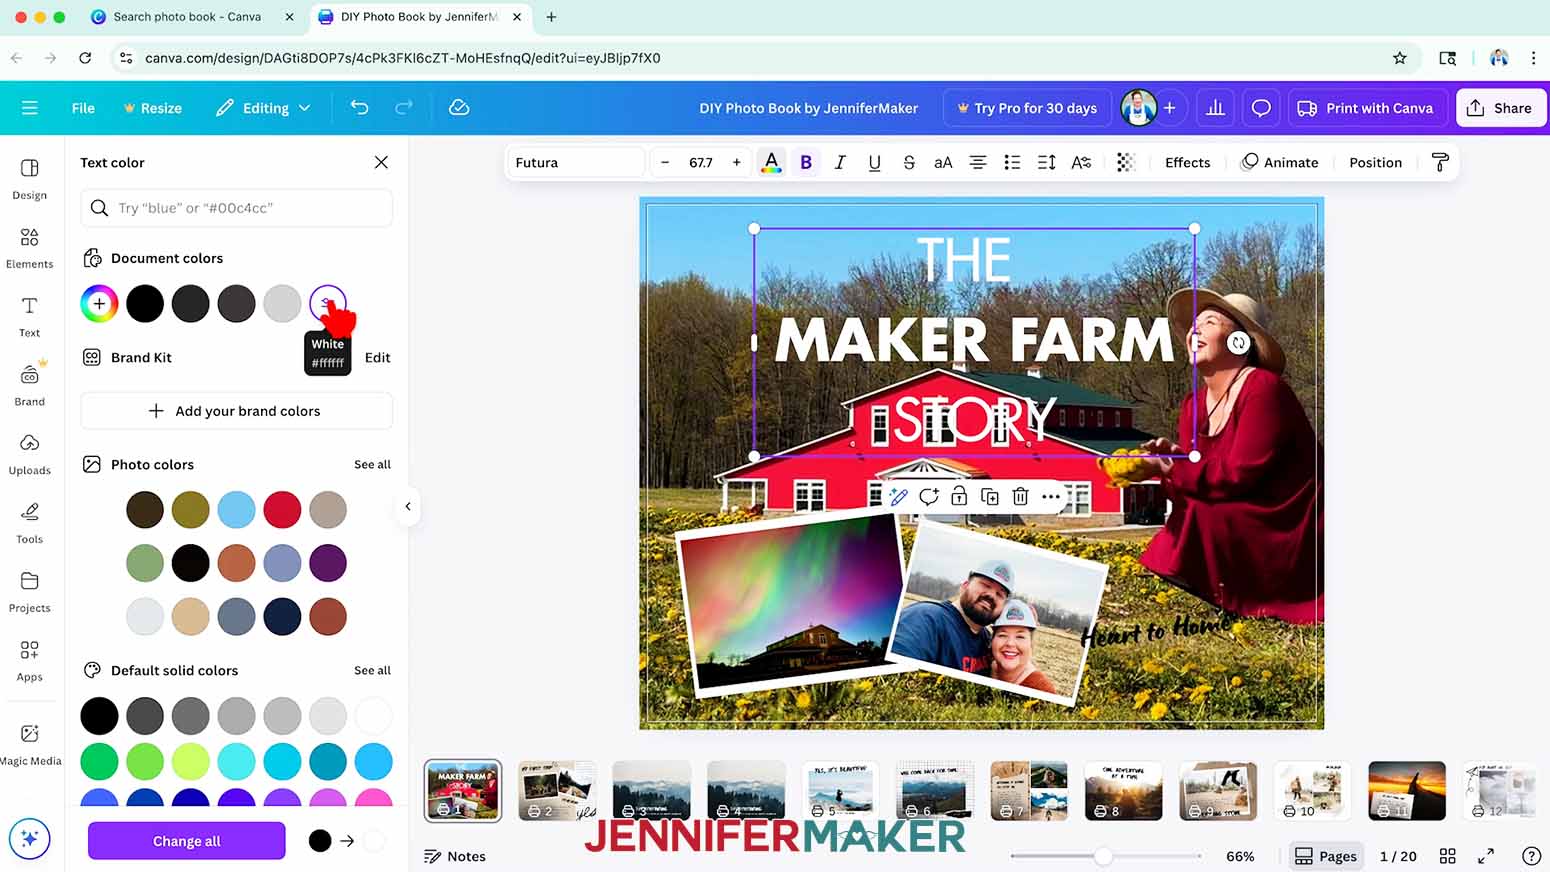1550x872 pixels.
Task: Switch to Search photo book browser tab
Action: 186,17
